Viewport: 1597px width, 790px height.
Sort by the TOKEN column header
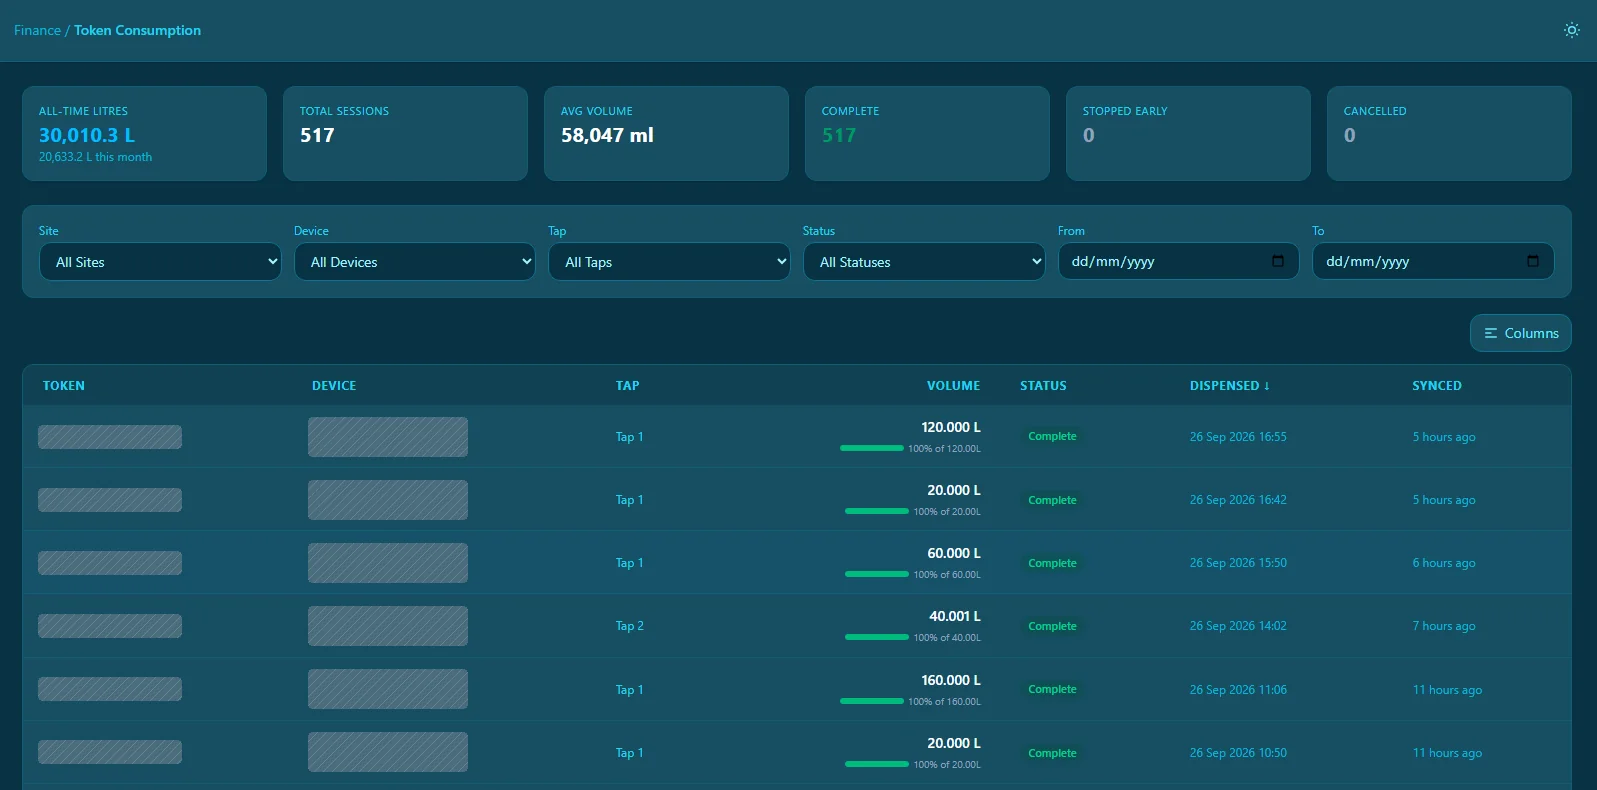pyautogui.click(x=64, y=385)
